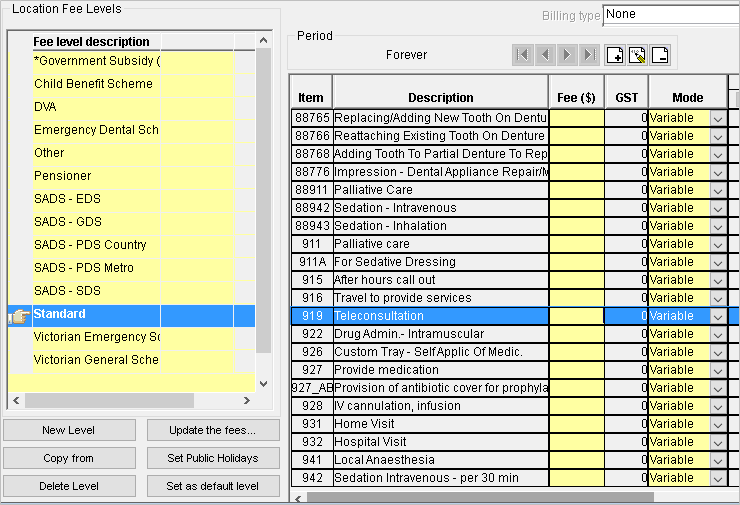Viewport: 740px width, 505px height.
Task: Select the SADS - EDS fee level
Action: coord(97,199)
